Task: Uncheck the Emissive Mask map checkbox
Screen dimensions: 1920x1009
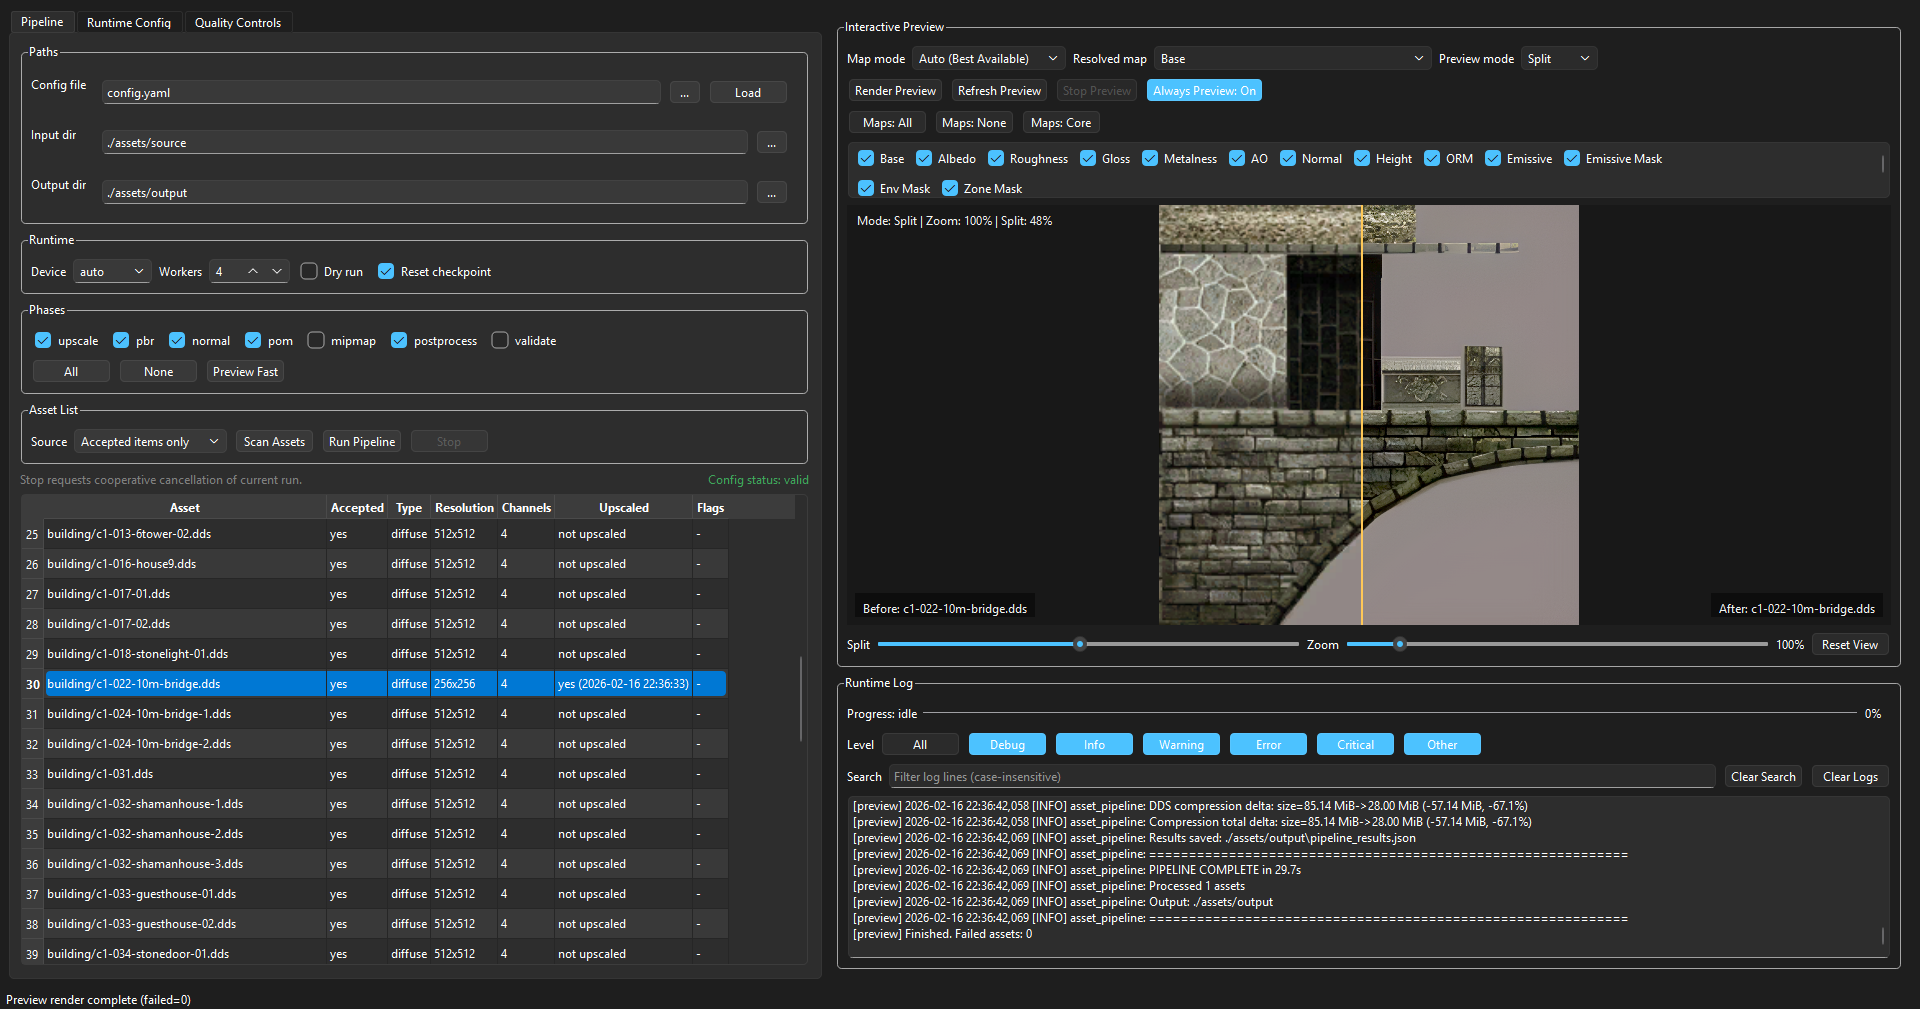Action: (x=1572, y=159)
